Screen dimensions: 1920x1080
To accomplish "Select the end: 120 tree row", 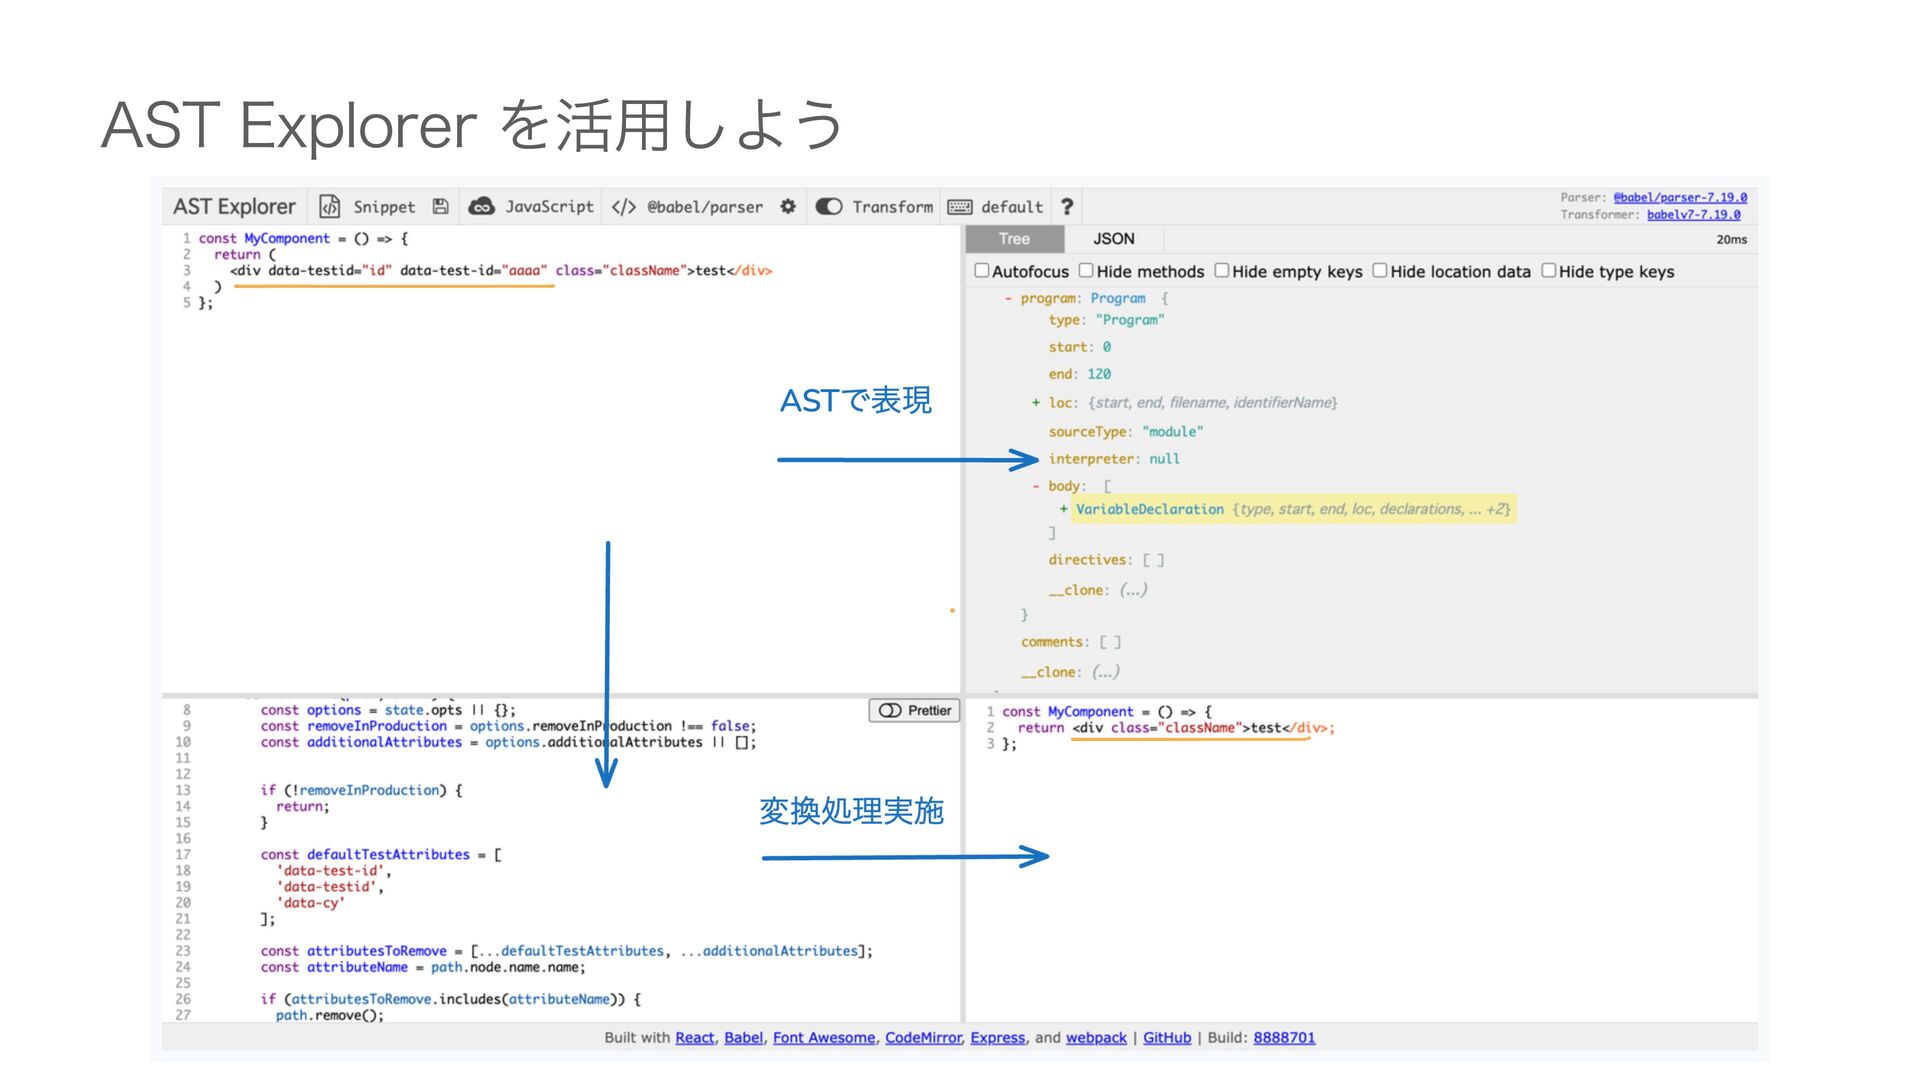I will [x=1080, y=374].
